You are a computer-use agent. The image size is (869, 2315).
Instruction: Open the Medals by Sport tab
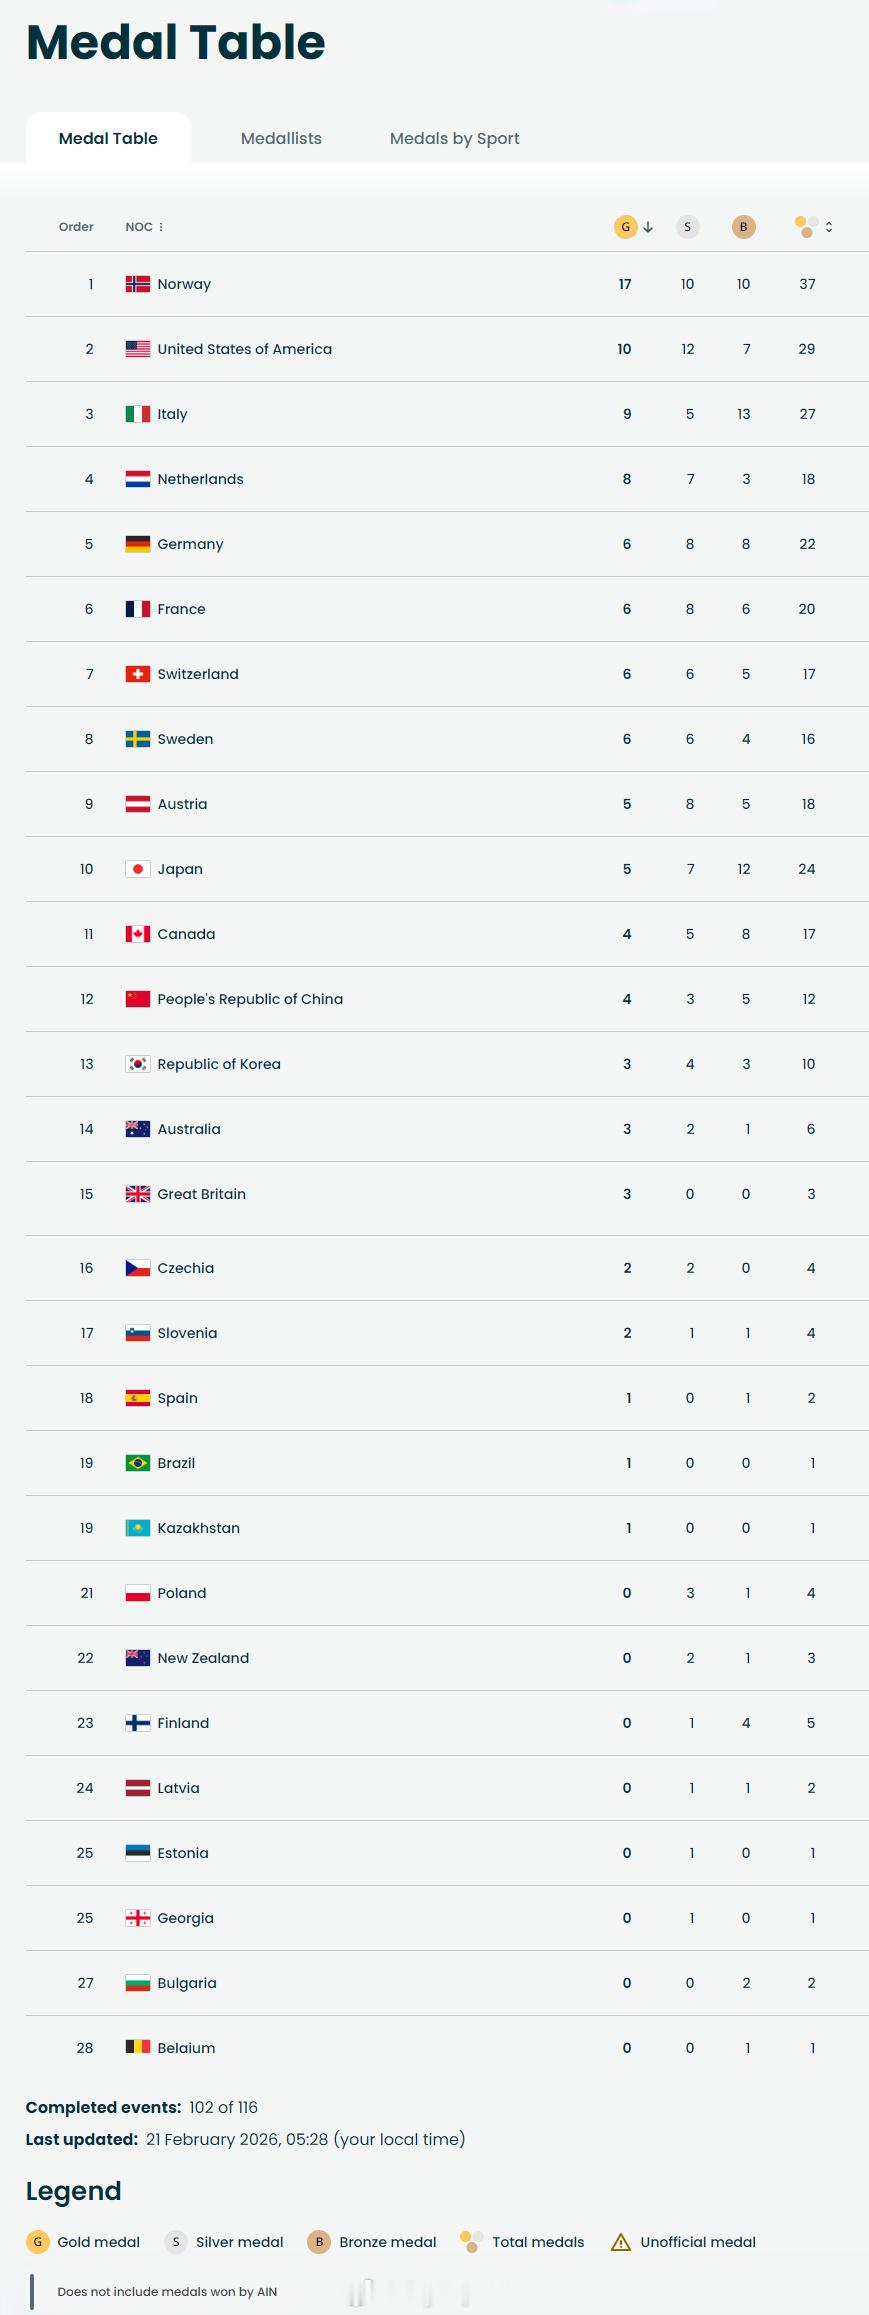454,138
